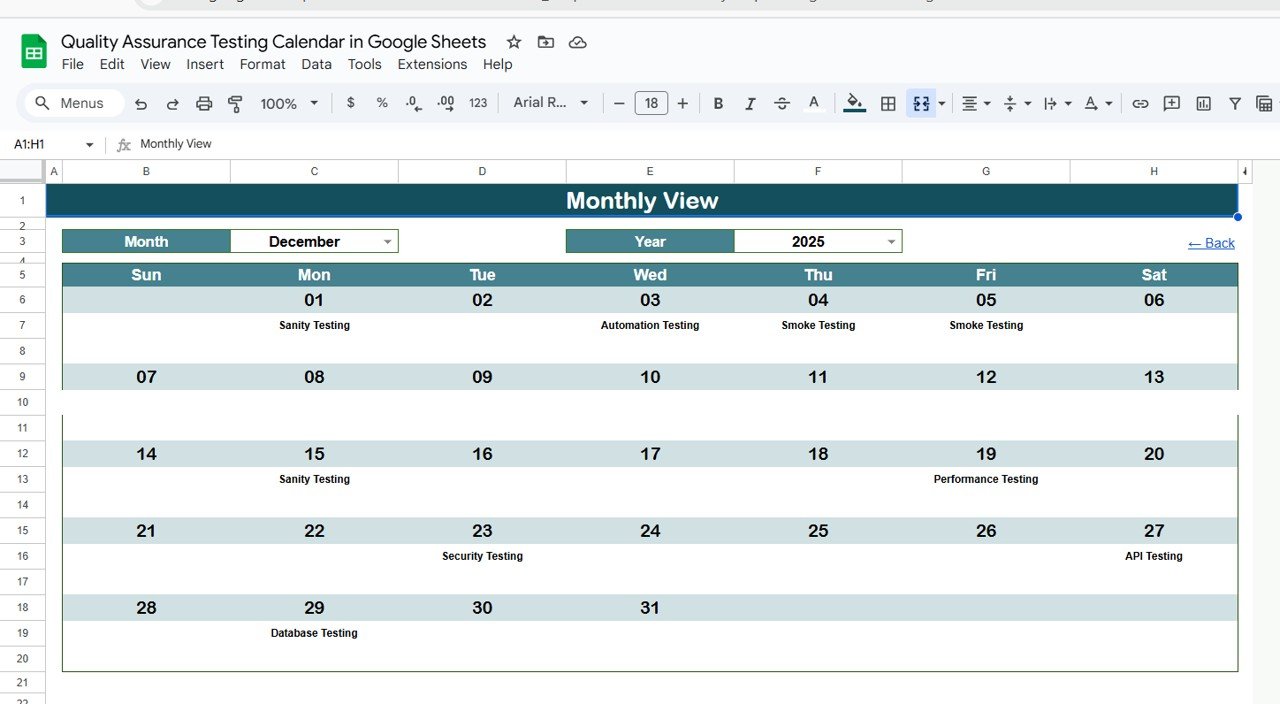Click the Undo arrow icon
Screen dimensions: 1280x704
click(141, 103)
